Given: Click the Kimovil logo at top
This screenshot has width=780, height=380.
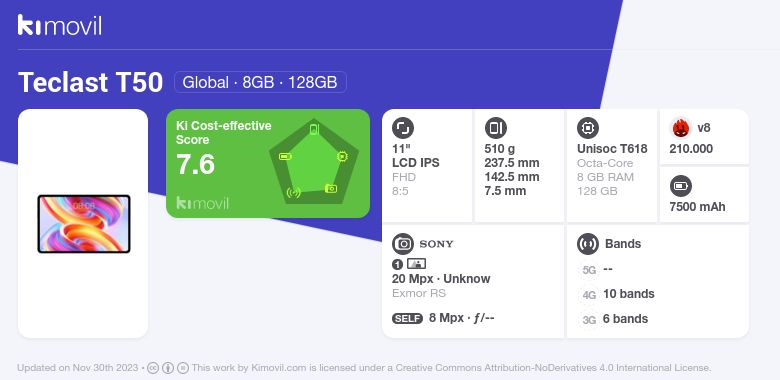Looking at the screenshot, I should pyautogui.click(x=60, y=25).
